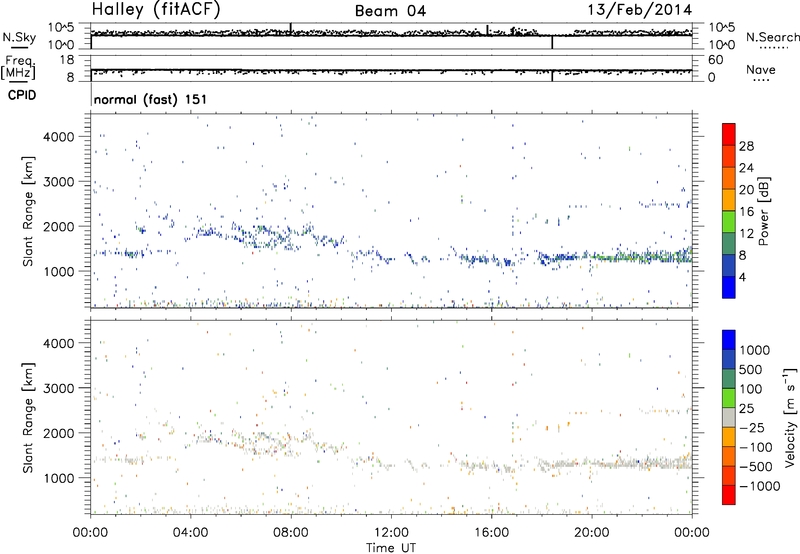This screenshot has width=800, height=554.
Task: Click the '1000' range tick of velocity panel
Action: pyautogui.click(x=59, y=478)
